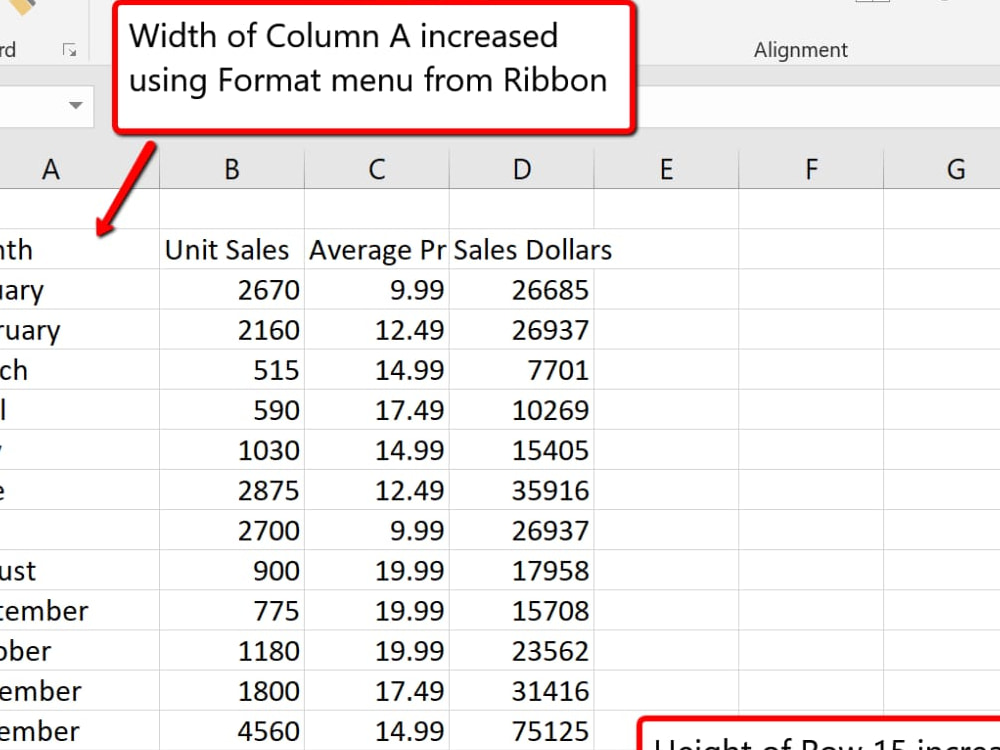Select the cell with unit sales 900
1000x750 pixels.
(x=232, y=570)
